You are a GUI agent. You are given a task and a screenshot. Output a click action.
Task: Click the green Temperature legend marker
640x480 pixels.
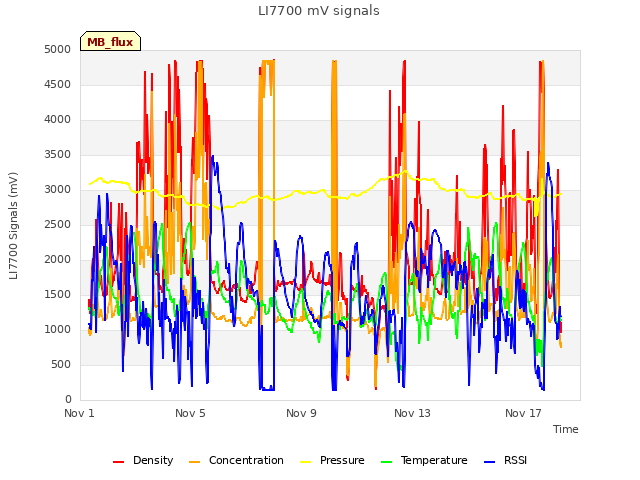(x=386, y=462)
